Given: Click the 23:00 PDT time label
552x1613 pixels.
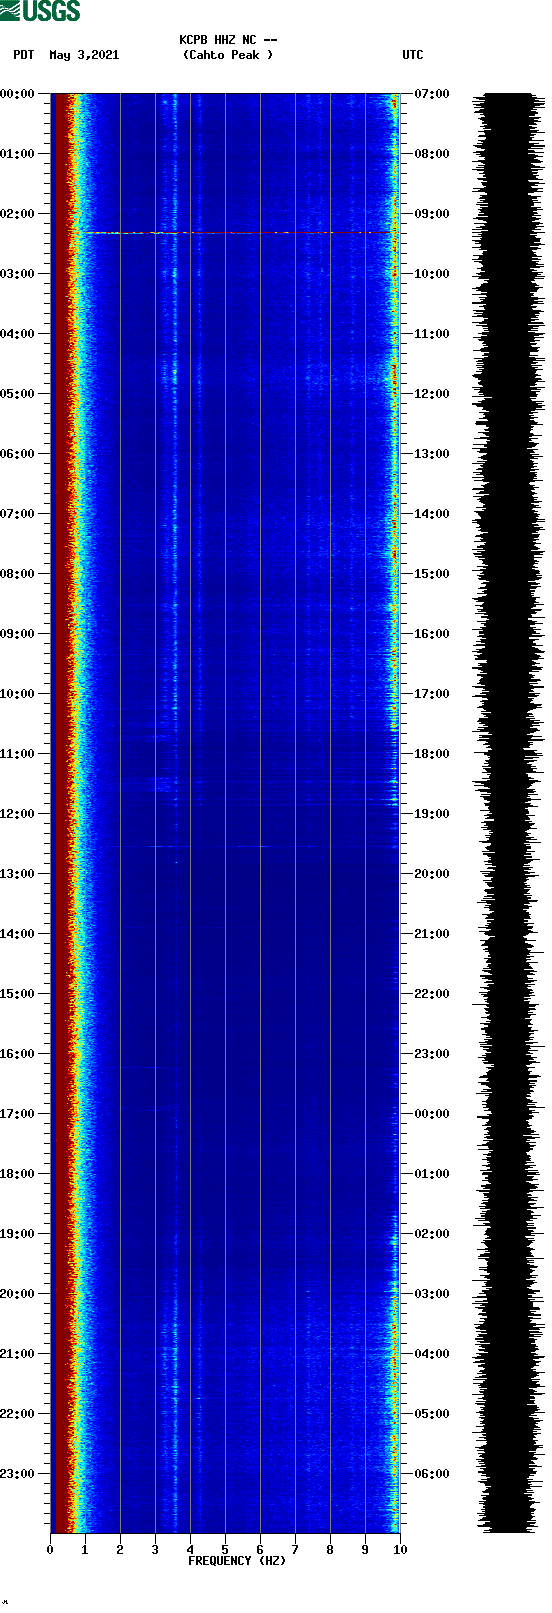Looking at the screenshot, I should [18, 1474].
